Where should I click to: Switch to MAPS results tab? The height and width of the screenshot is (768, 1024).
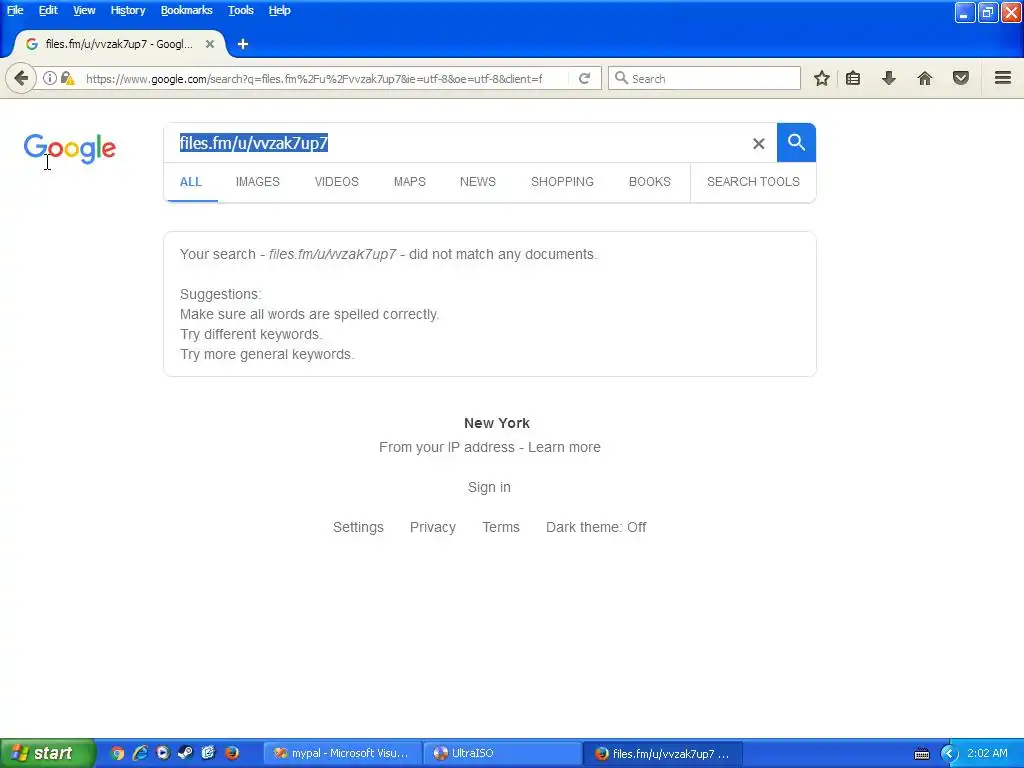(409, 182)
